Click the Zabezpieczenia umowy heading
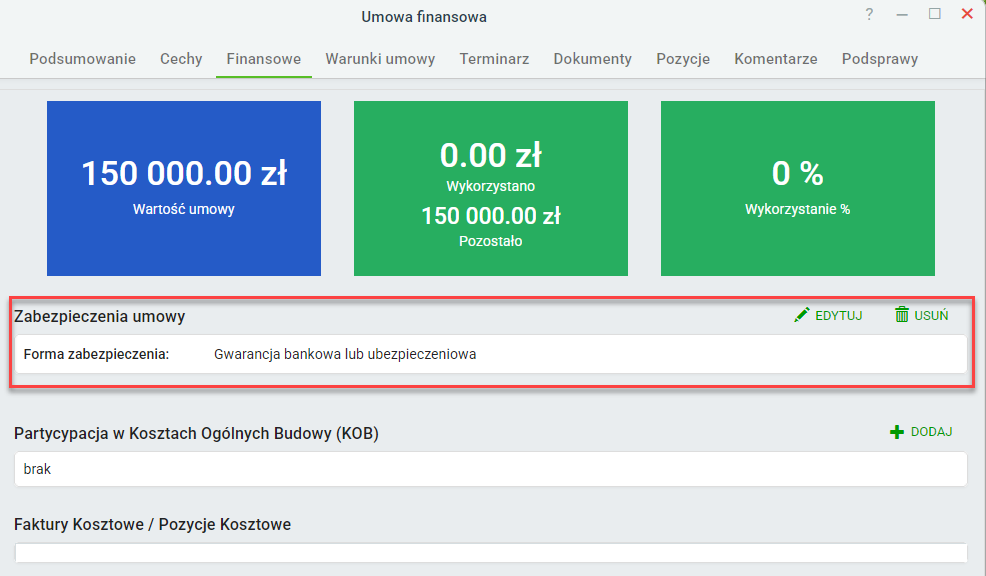 99,316
